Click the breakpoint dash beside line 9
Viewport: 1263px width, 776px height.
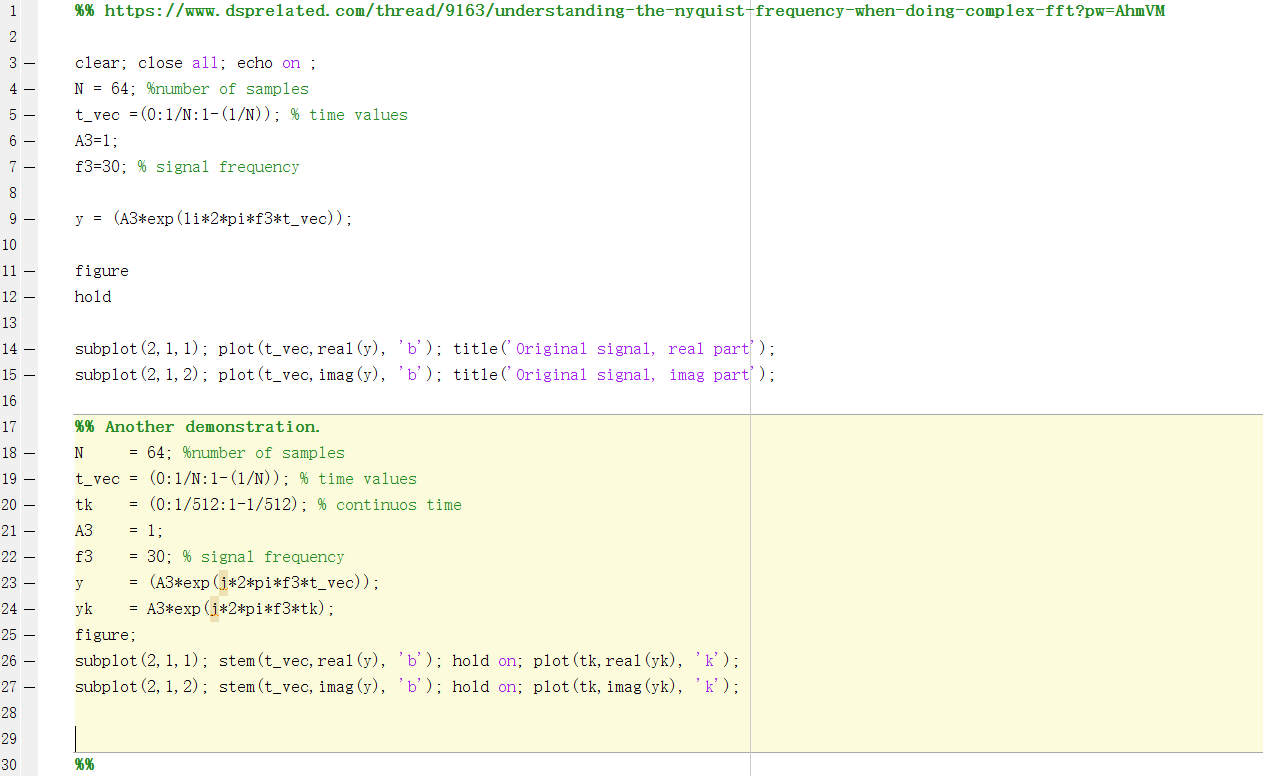pyautogui.click(x=28, y=218)
